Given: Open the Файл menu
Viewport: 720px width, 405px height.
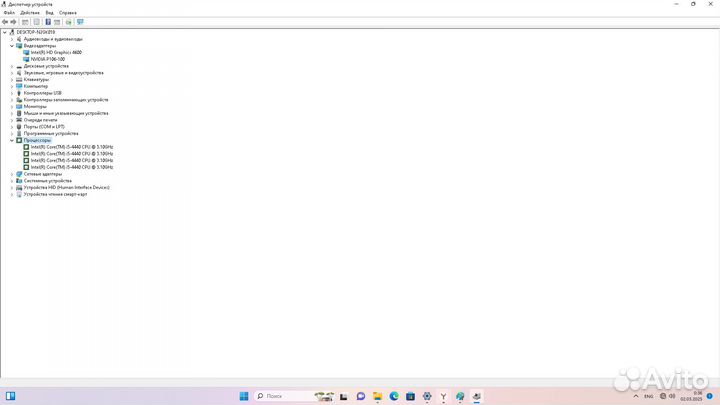Looking at the screenshot, I should click(8, 12).
